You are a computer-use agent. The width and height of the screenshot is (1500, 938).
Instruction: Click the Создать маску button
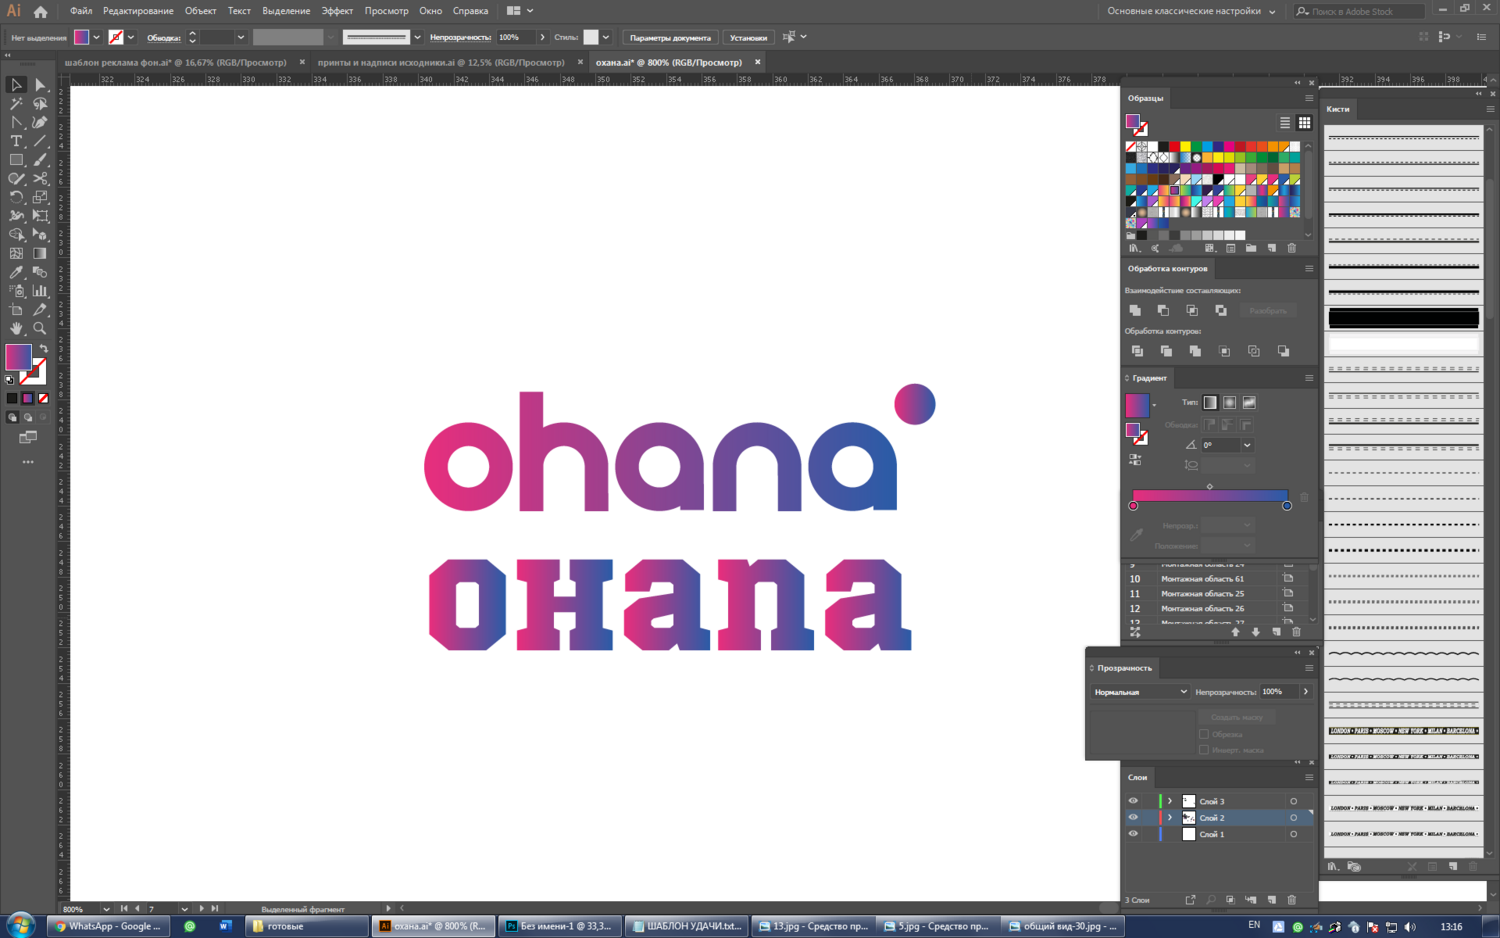tap(1237, 717)
